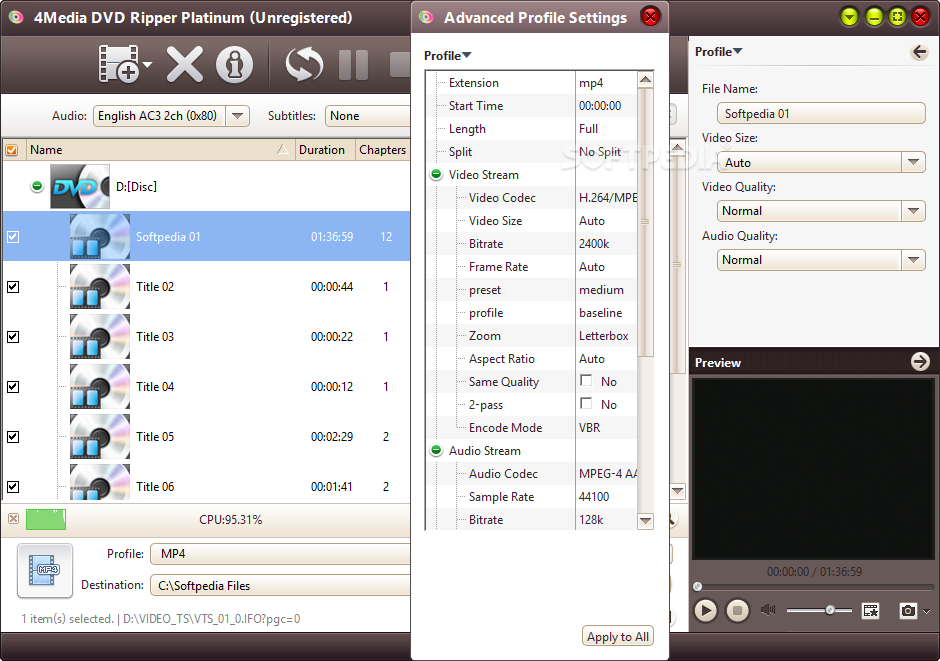Click the Apply to All button
Image resolution: width=940 pixels, height=661 pixels.
[x=617, y=636]
